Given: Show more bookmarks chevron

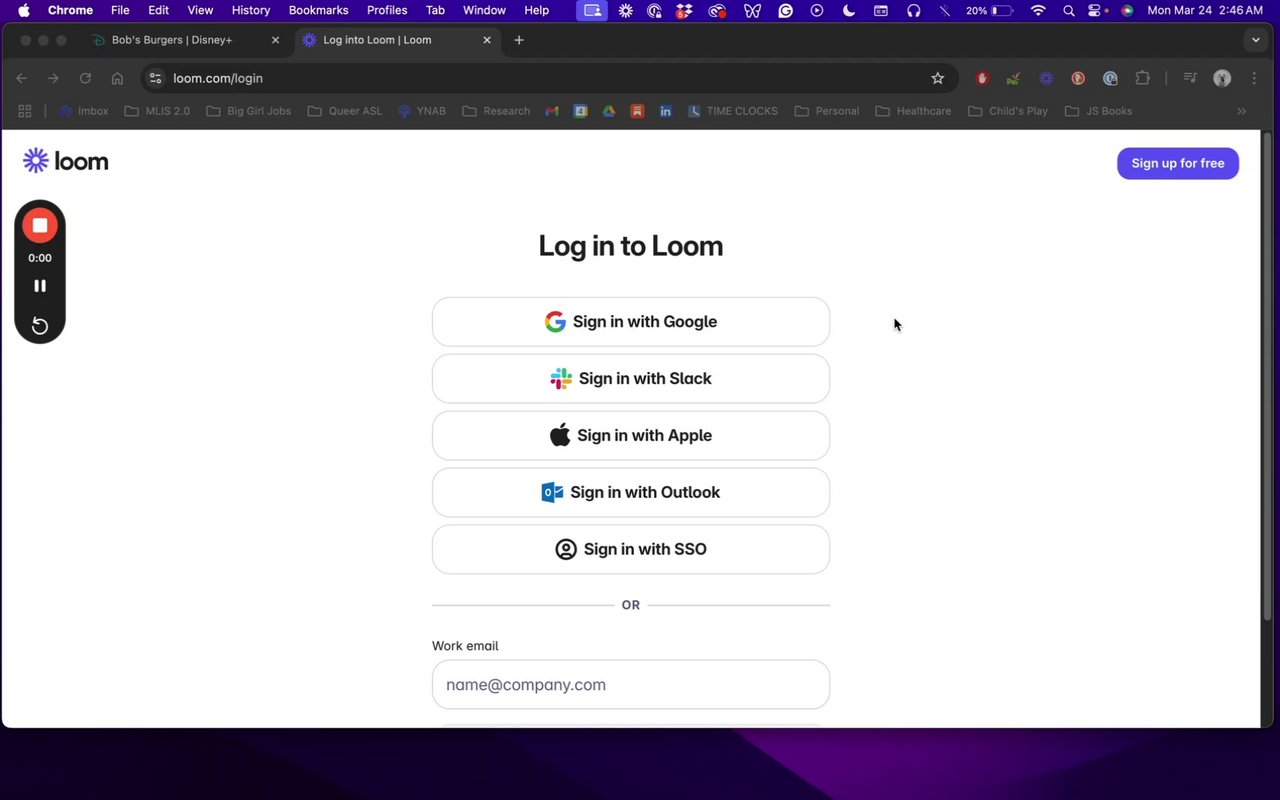Looking at the screenshot, I should tap(1241, 111).
